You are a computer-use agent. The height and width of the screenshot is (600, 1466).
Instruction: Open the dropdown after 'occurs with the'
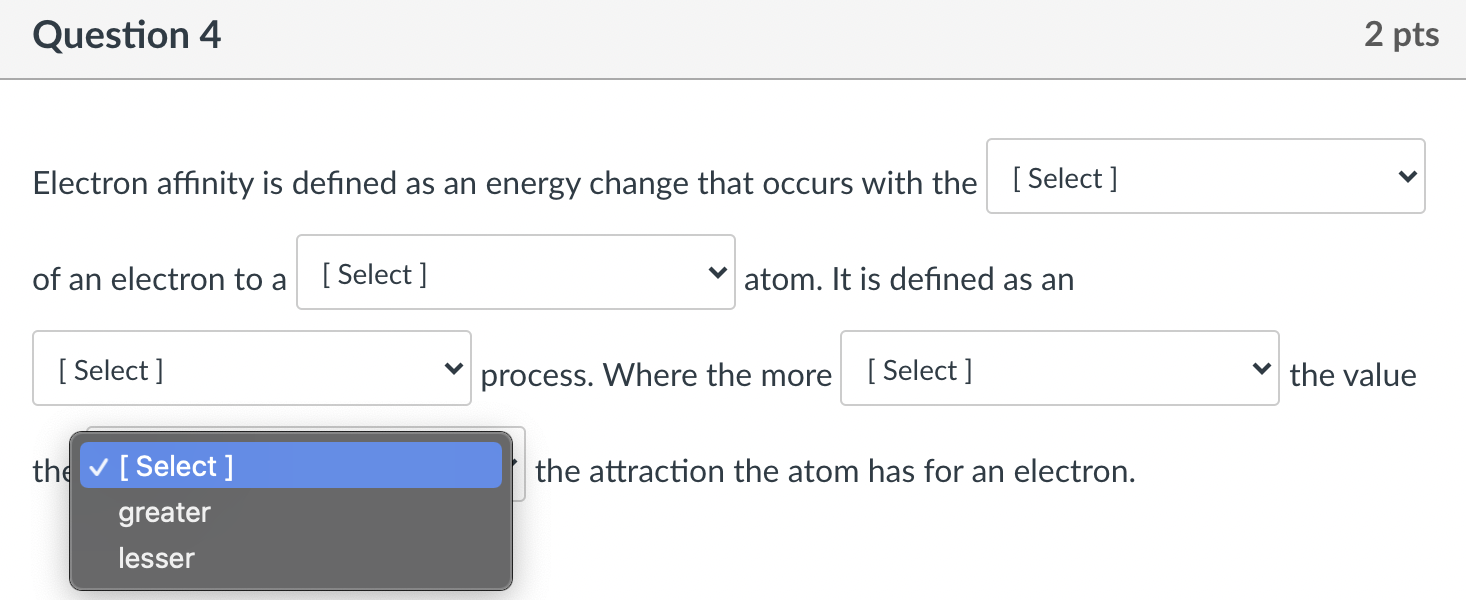coord(1204,176)
